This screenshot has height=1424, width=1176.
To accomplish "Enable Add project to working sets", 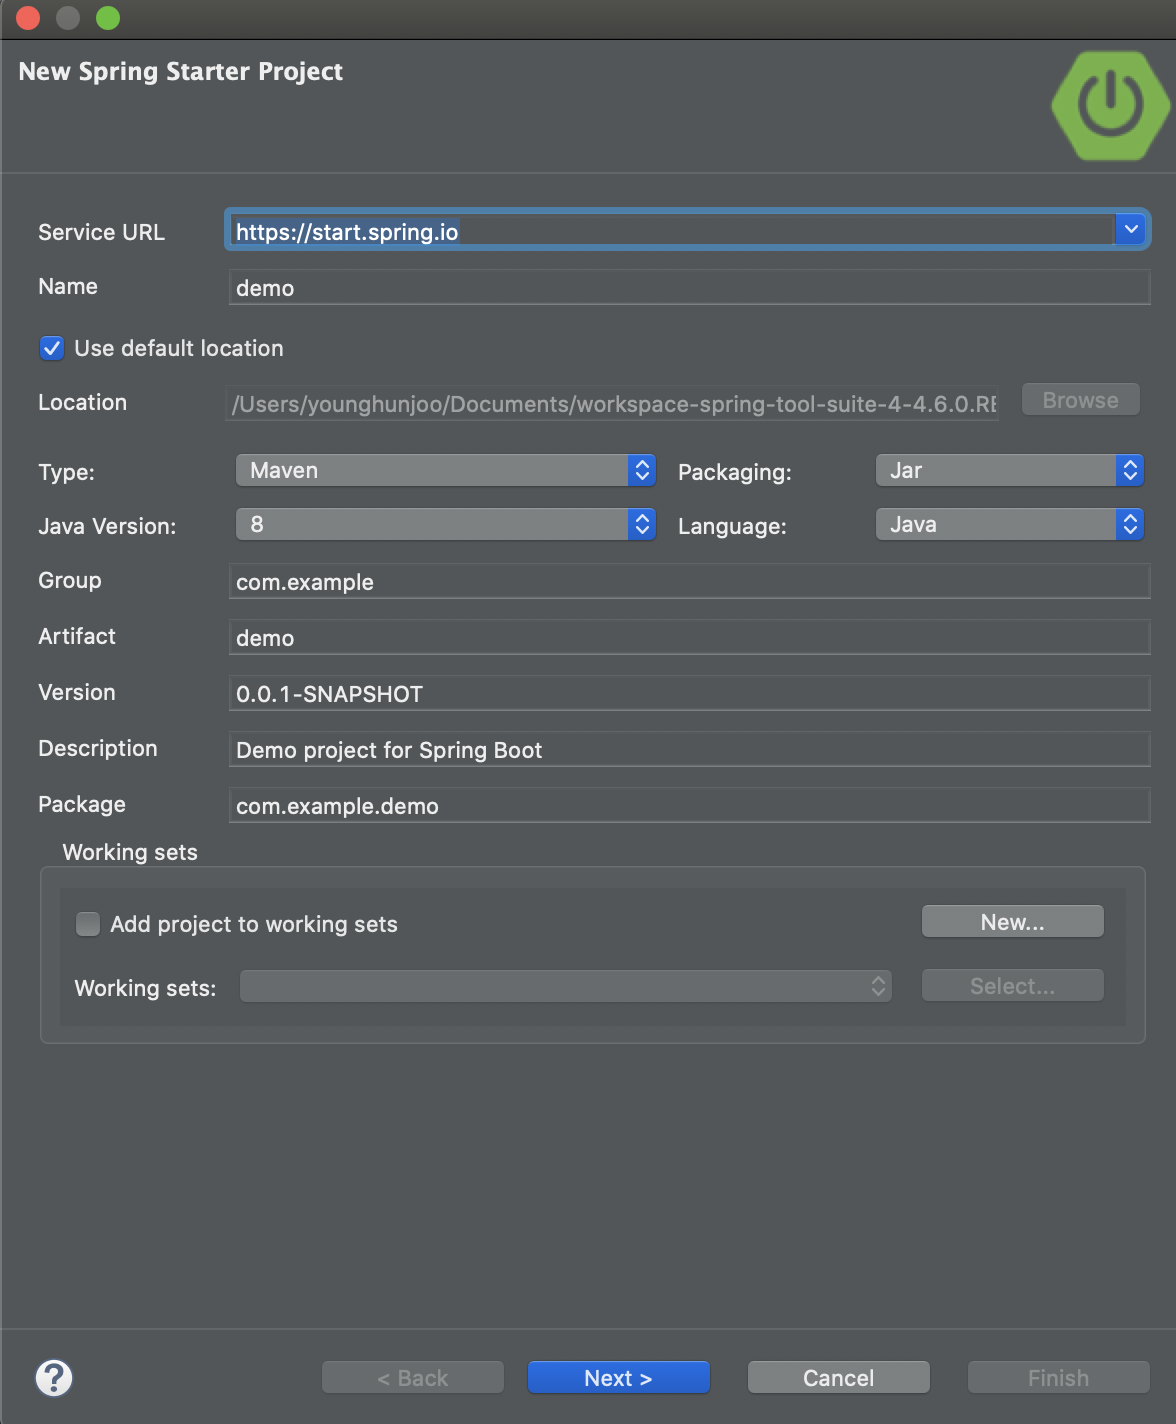I will pyautogui.click(x=88, y=924).
